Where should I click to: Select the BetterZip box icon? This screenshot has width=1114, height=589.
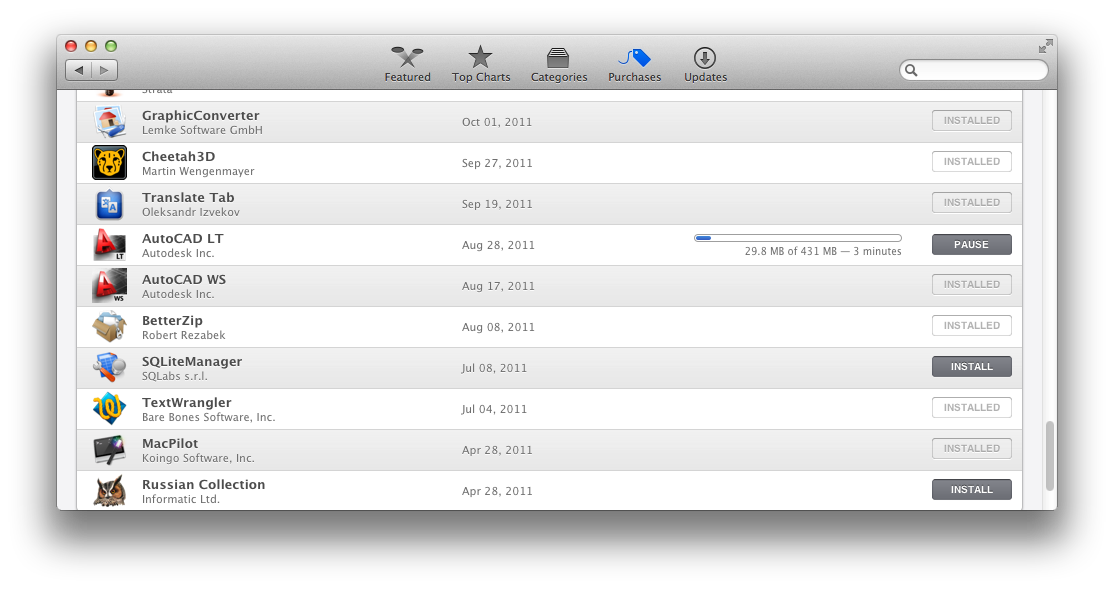click(109, 327)
